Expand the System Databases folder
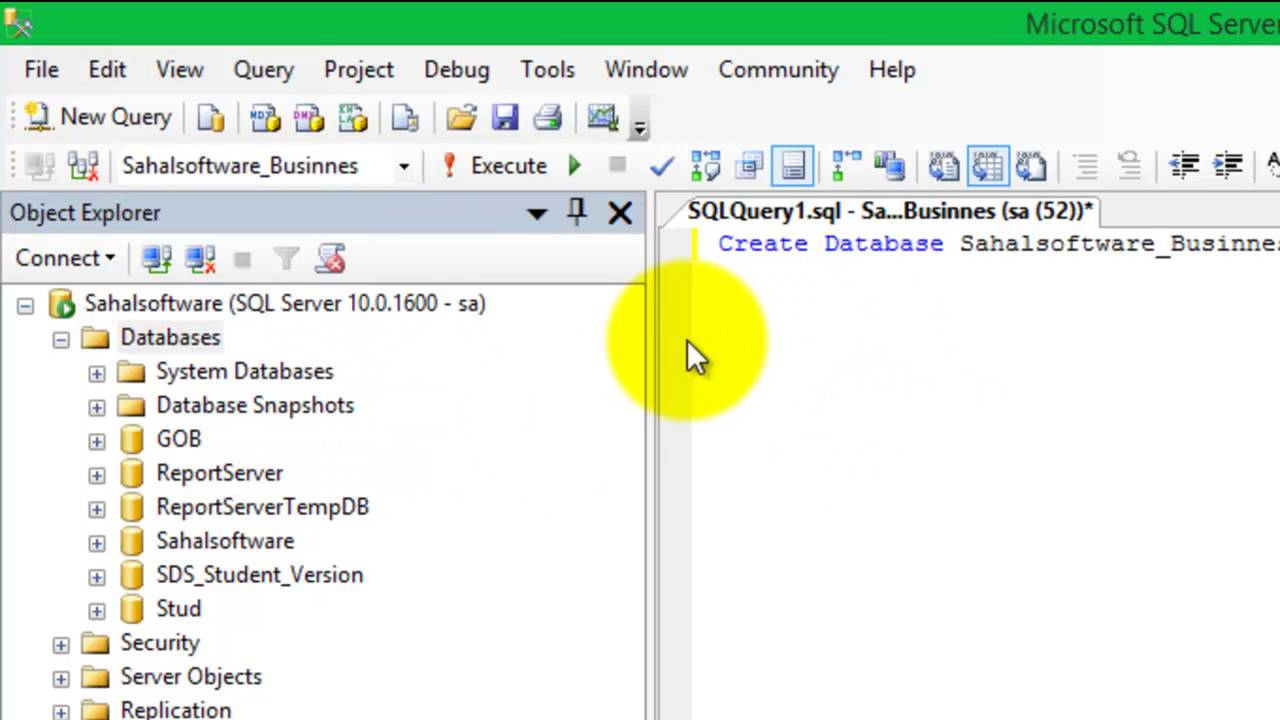The width and height of the screenshot is (1280, 720). pyautogui.click(x=96, y=373)
